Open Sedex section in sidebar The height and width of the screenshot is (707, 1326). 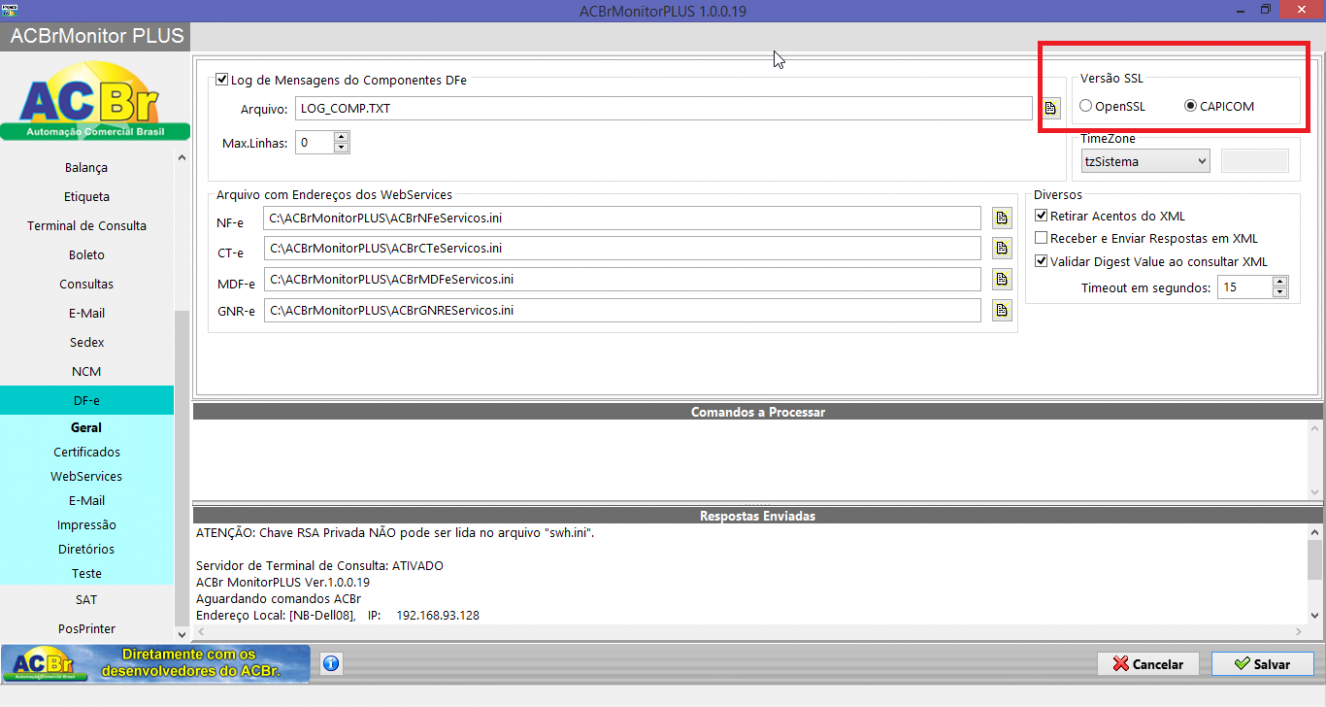pos(86,342)
